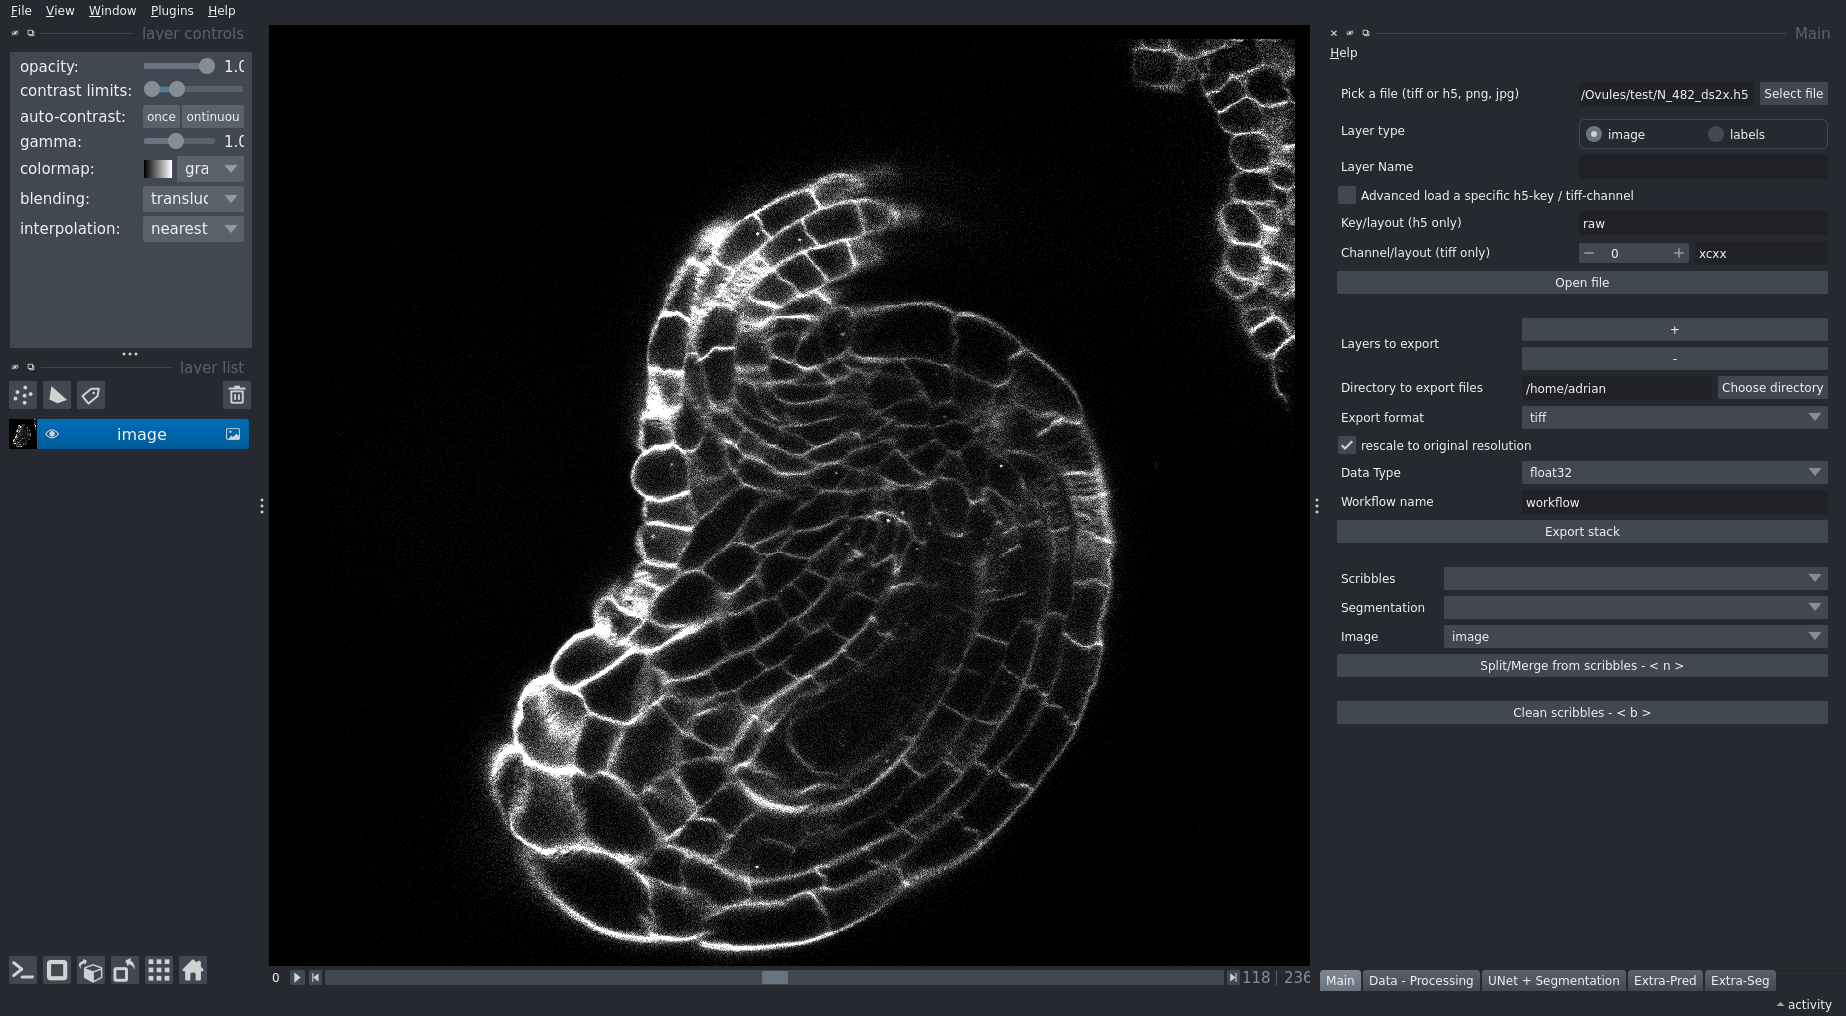
Task: Enable grid mode view icon
Action: tap(159, 970)
